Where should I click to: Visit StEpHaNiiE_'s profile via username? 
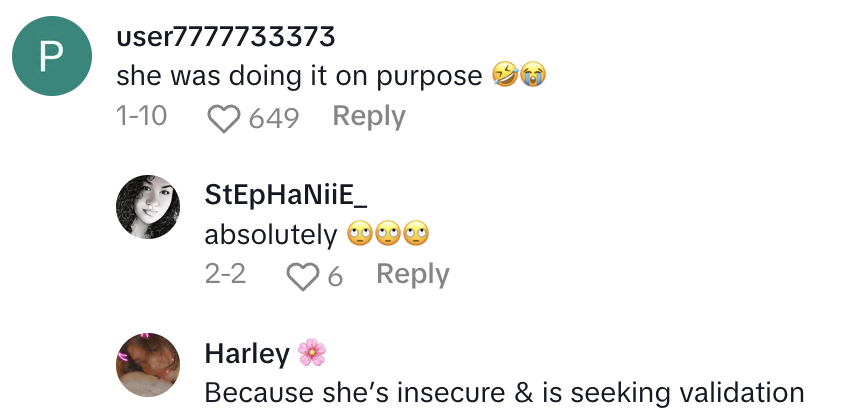coord(277,195)
